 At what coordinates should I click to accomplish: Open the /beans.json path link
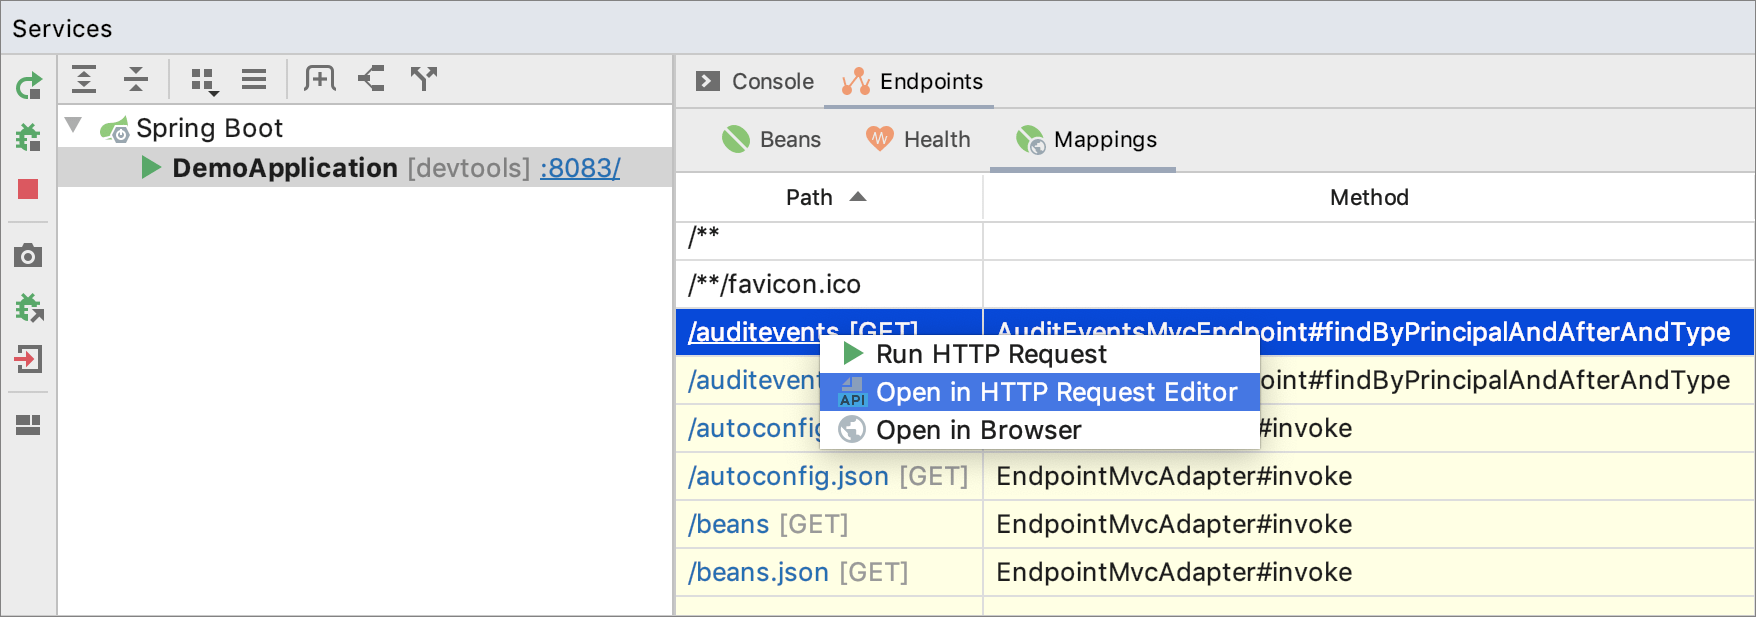click(x=758, y=572)
